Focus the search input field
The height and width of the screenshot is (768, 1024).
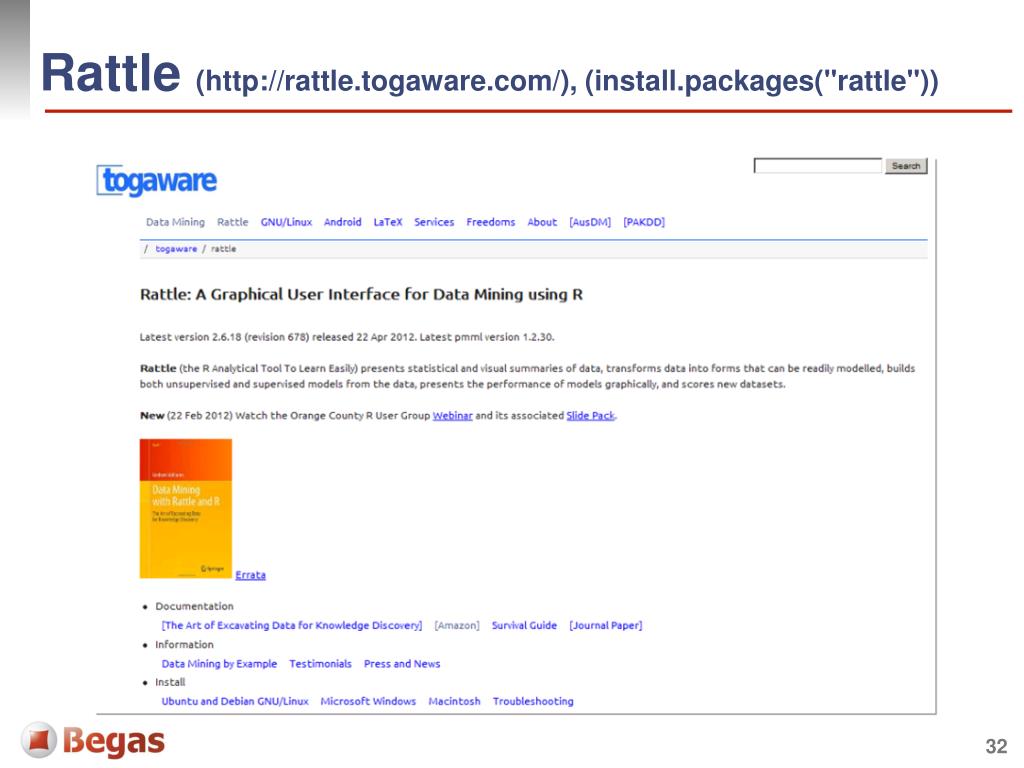pos(818,166)
